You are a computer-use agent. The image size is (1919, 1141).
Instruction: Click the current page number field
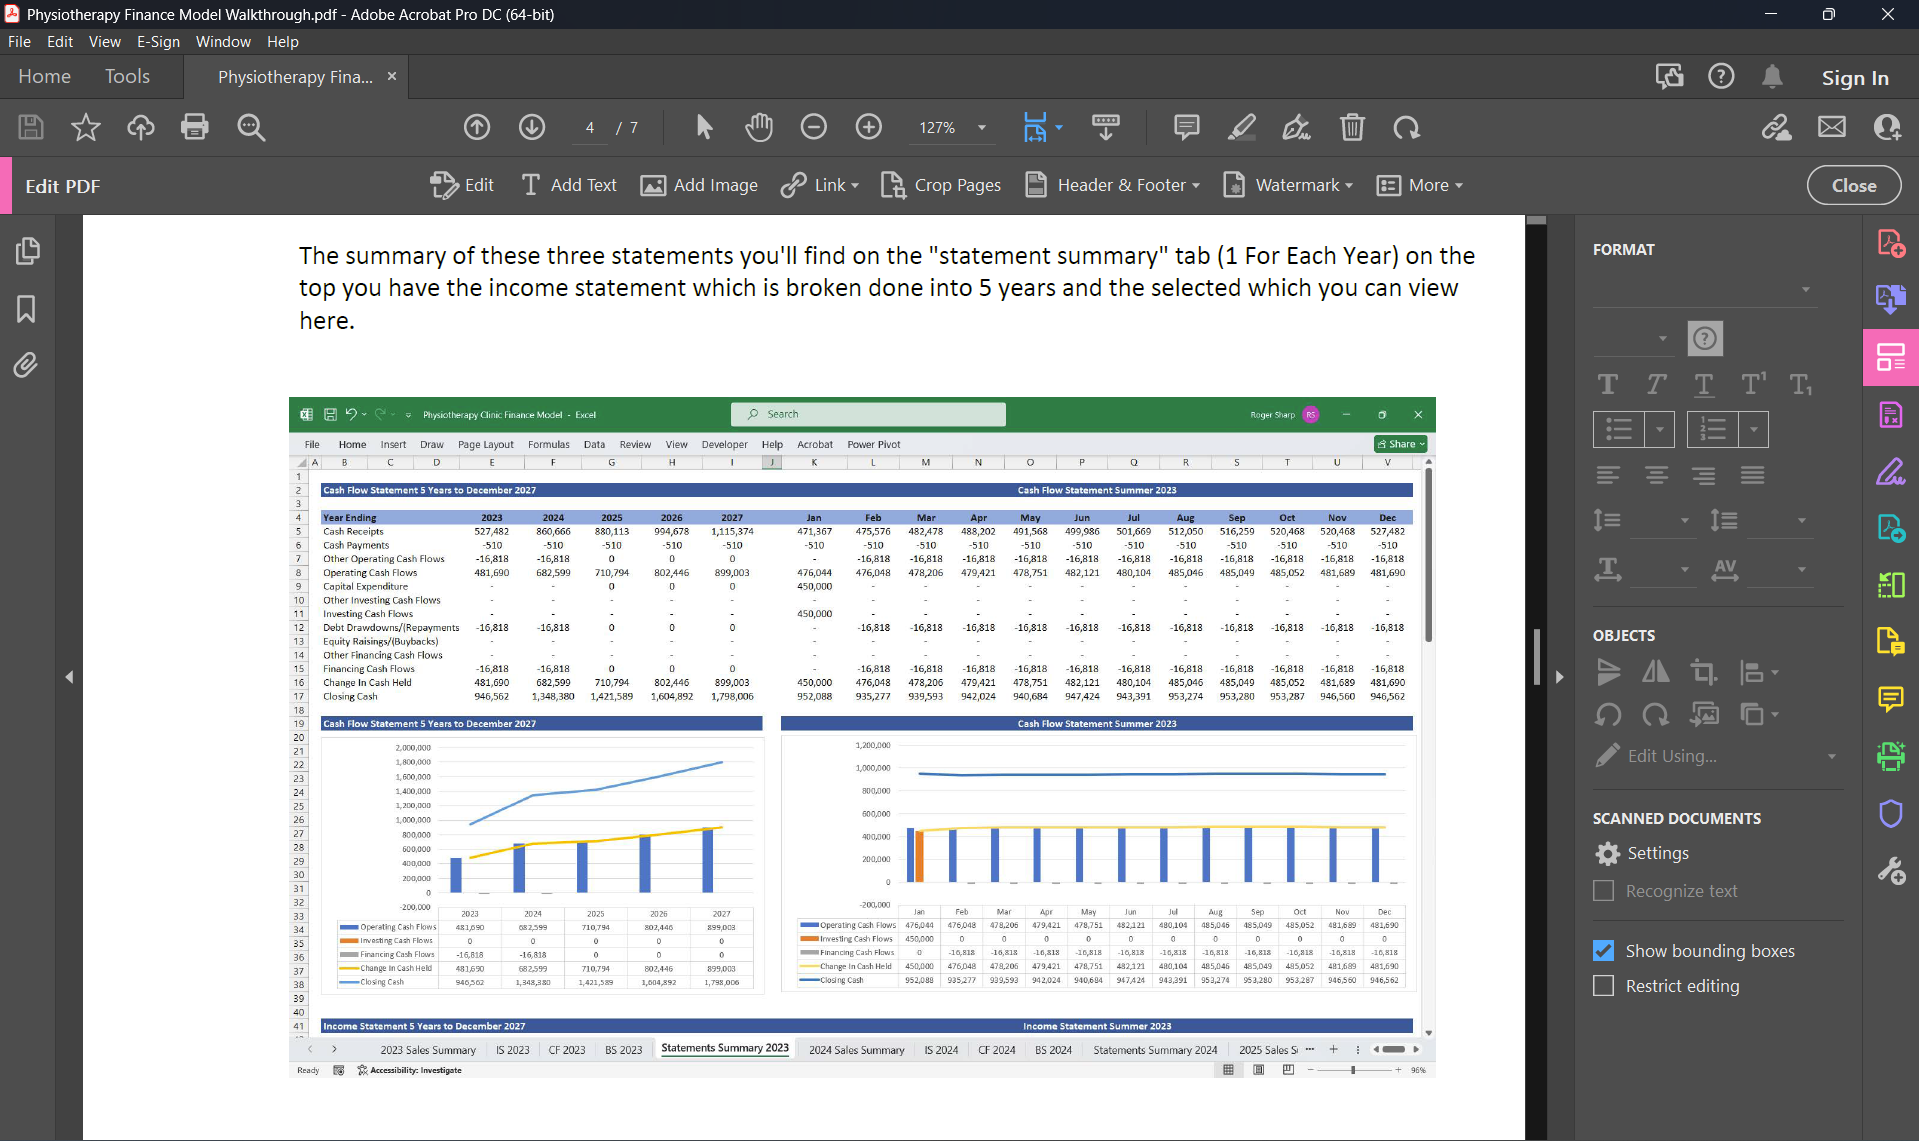coord(590,127)
